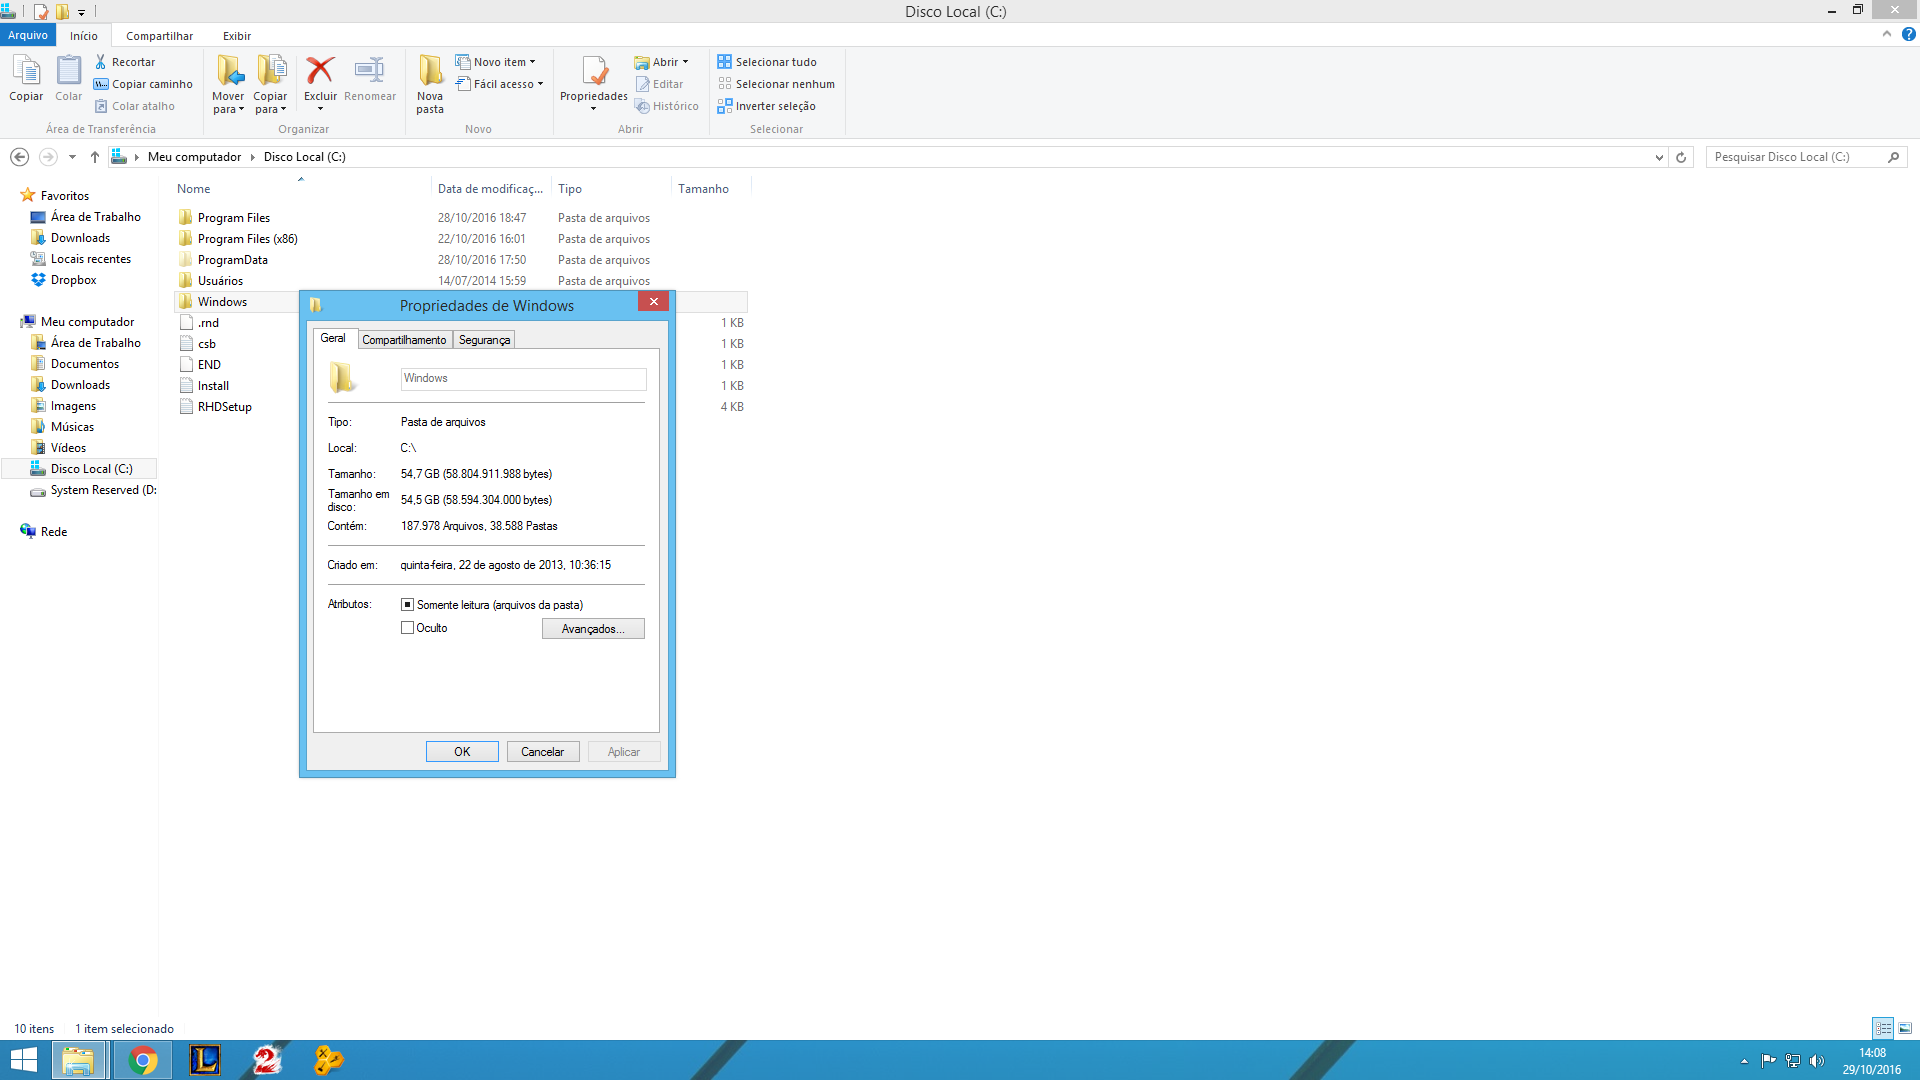This screenshot has width=1920, height=1083.
Task: Click the OK button in dialog
Action: (462, 752)
